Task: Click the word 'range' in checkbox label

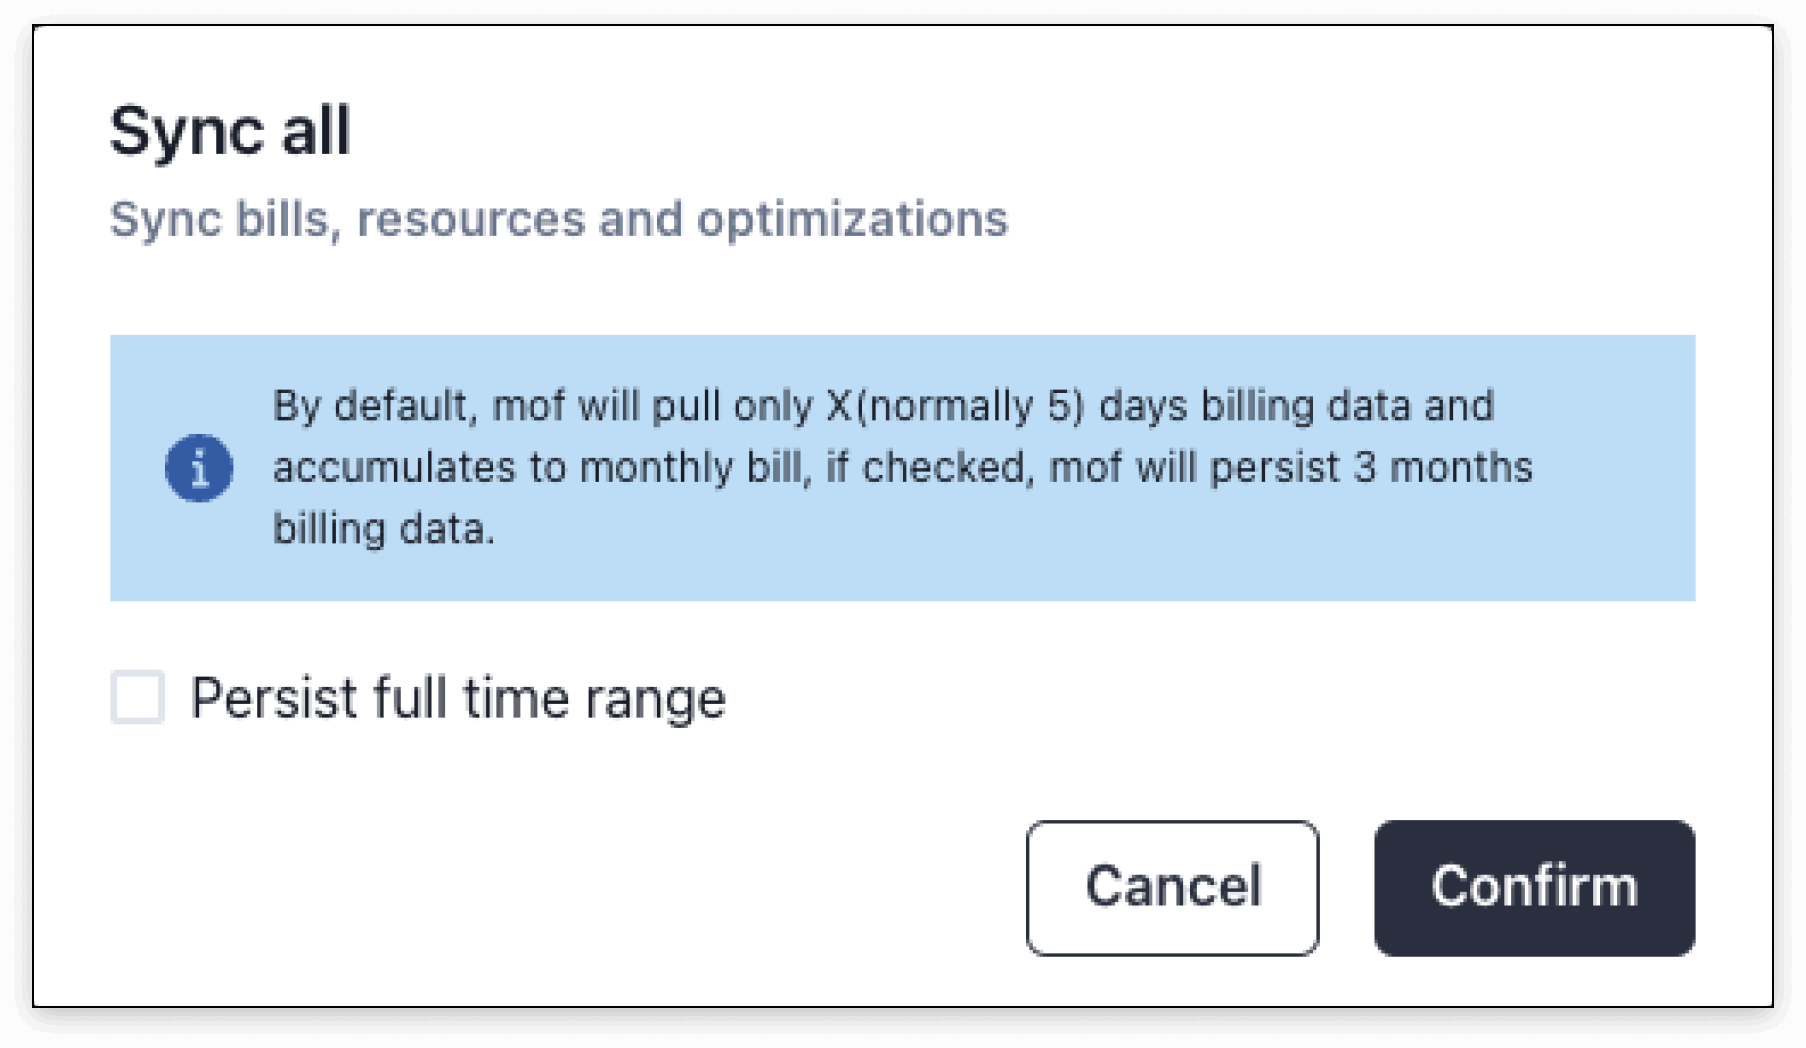Action: pos(655,700)
